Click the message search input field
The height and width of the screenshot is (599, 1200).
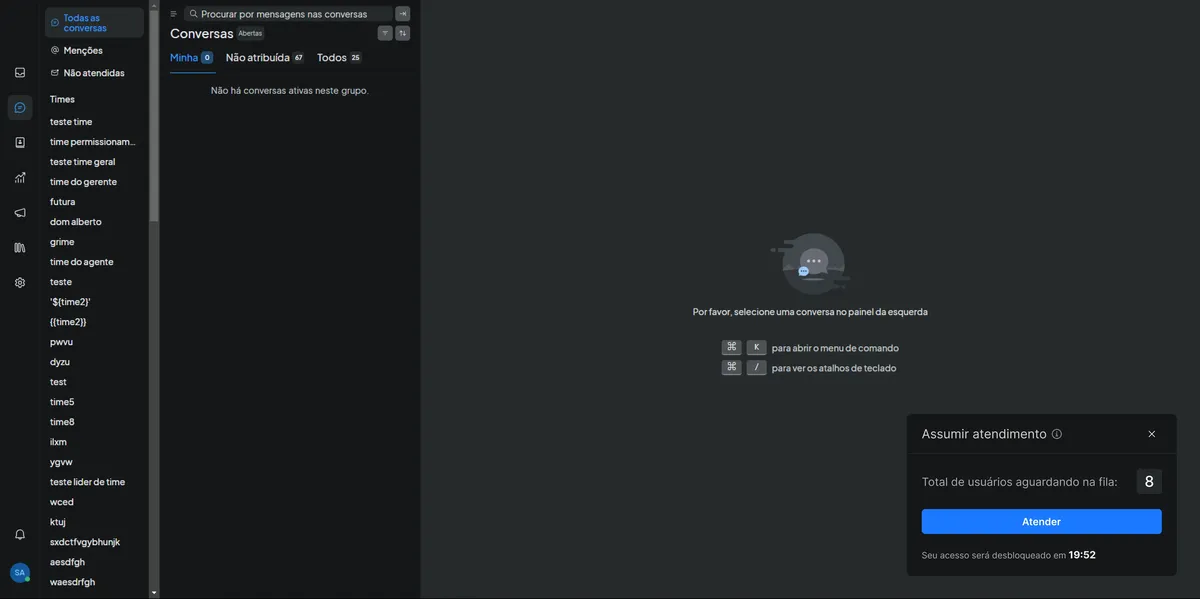(288, 14)
